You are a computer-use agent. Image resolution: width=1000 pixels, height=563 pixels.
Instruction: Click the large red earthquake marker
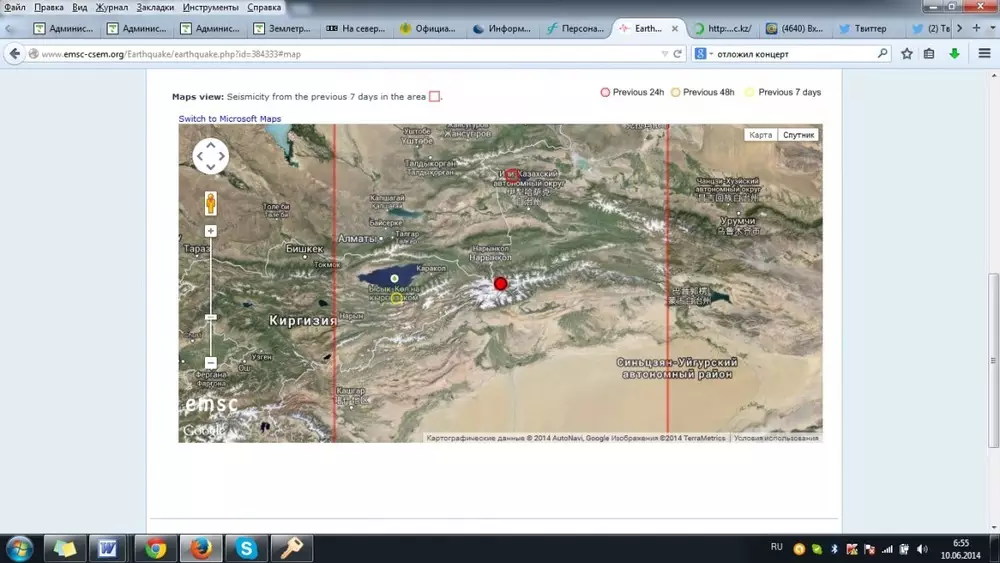click(x=501, y=283)
